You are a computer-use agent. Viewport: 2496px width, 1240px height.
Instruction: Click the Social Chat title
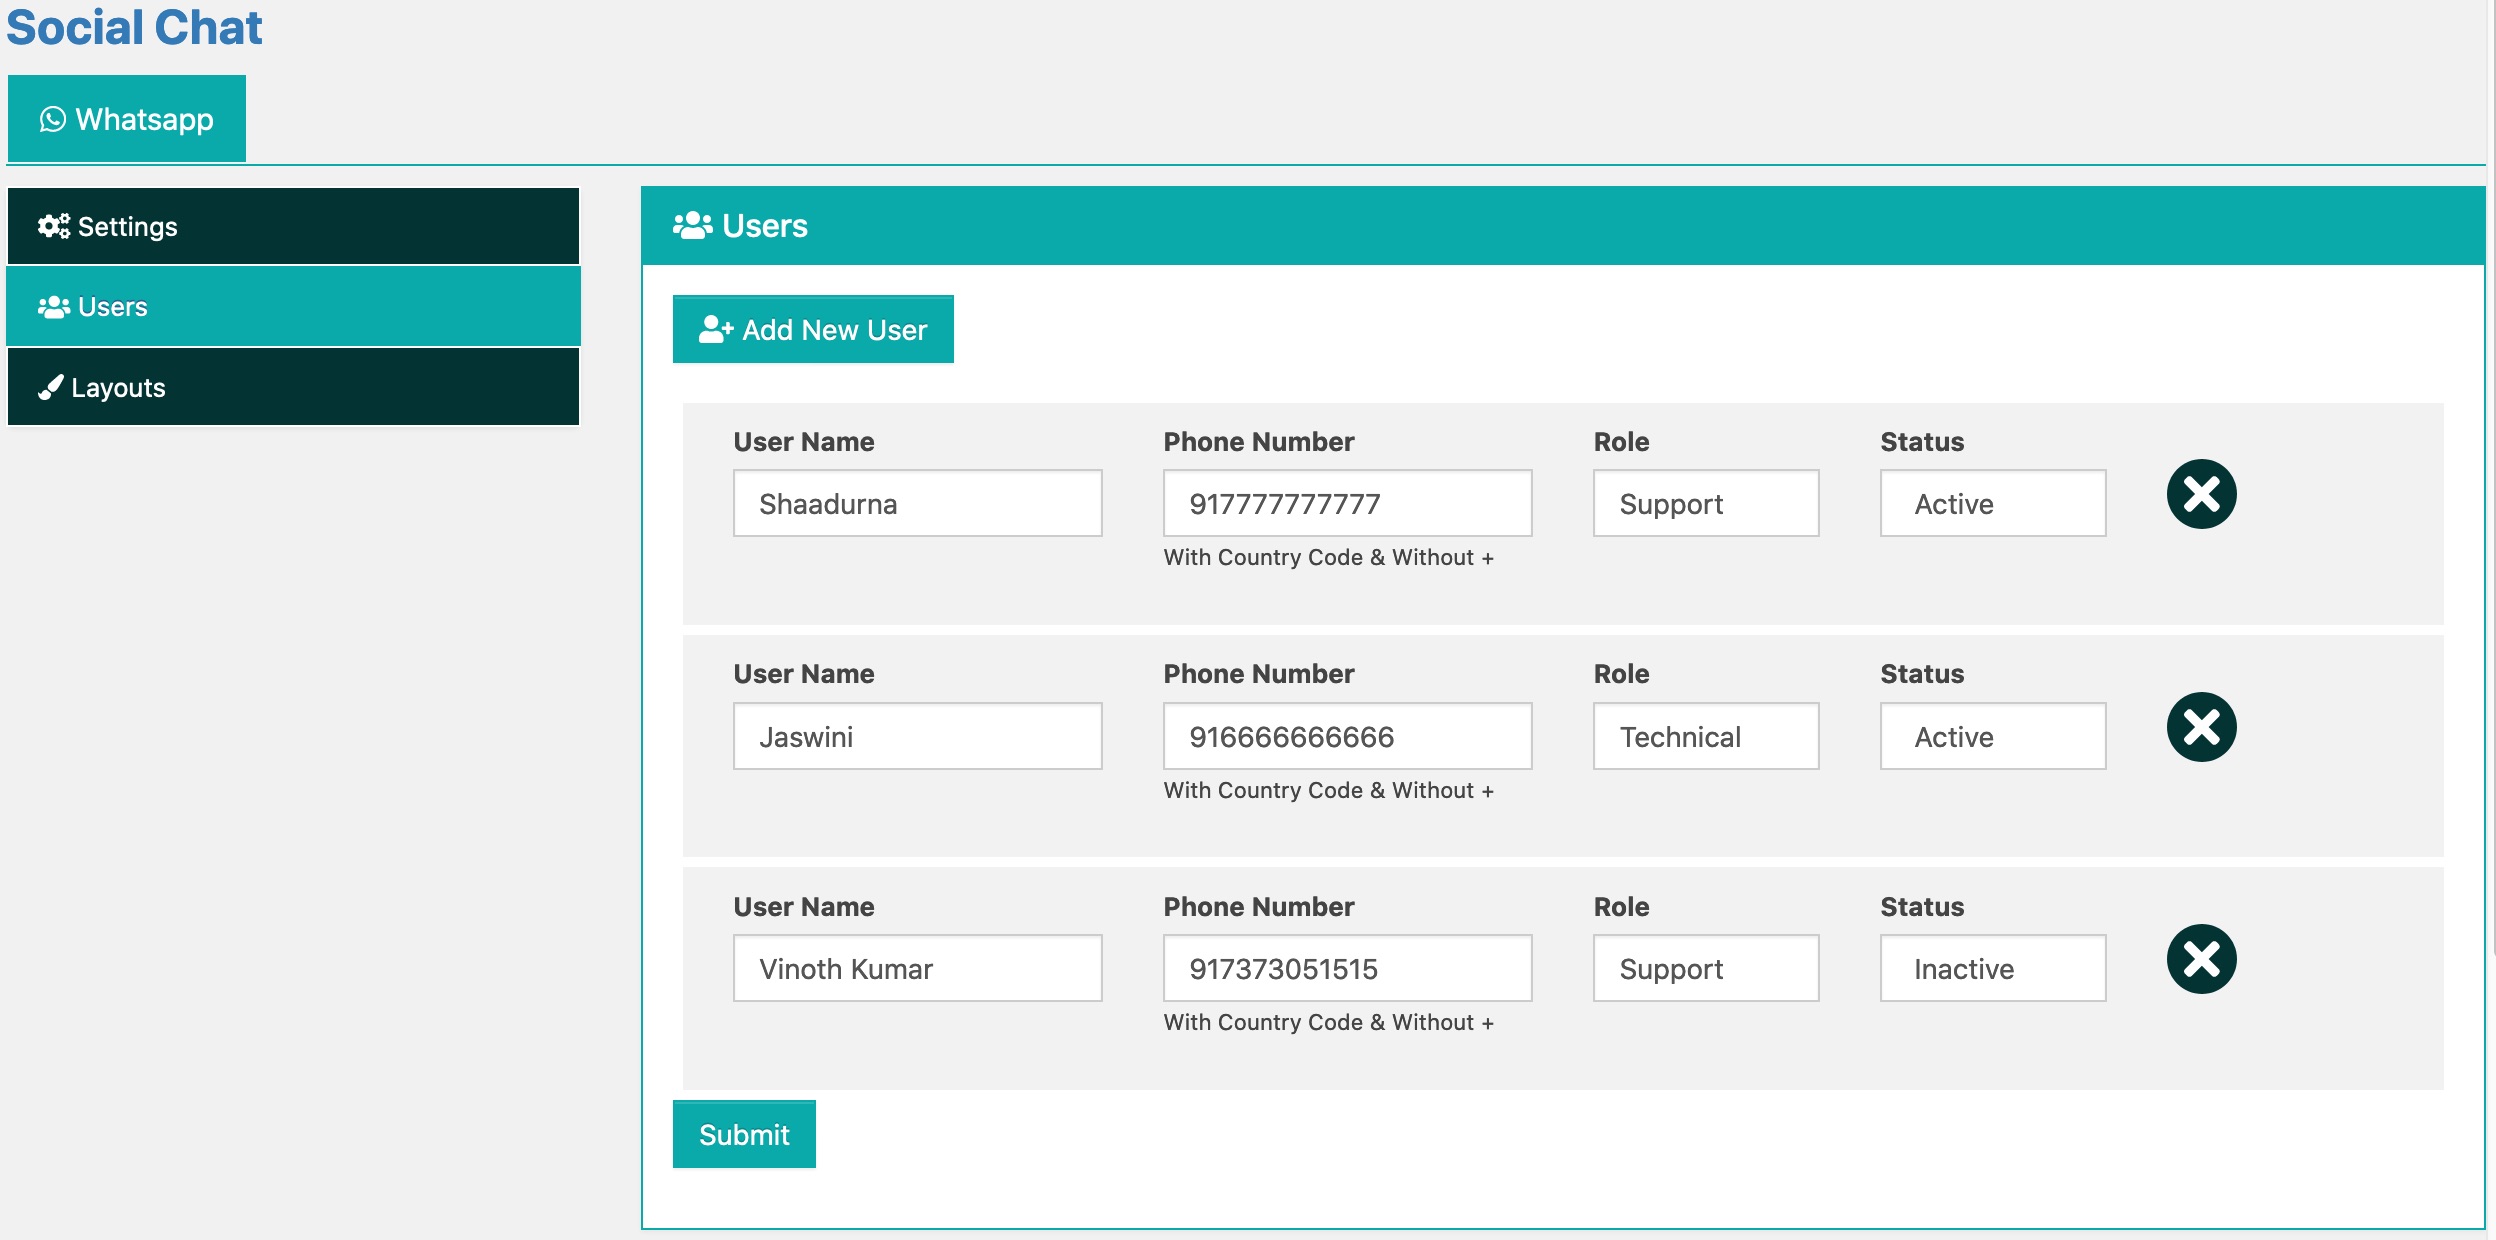[x=134, y=27]
